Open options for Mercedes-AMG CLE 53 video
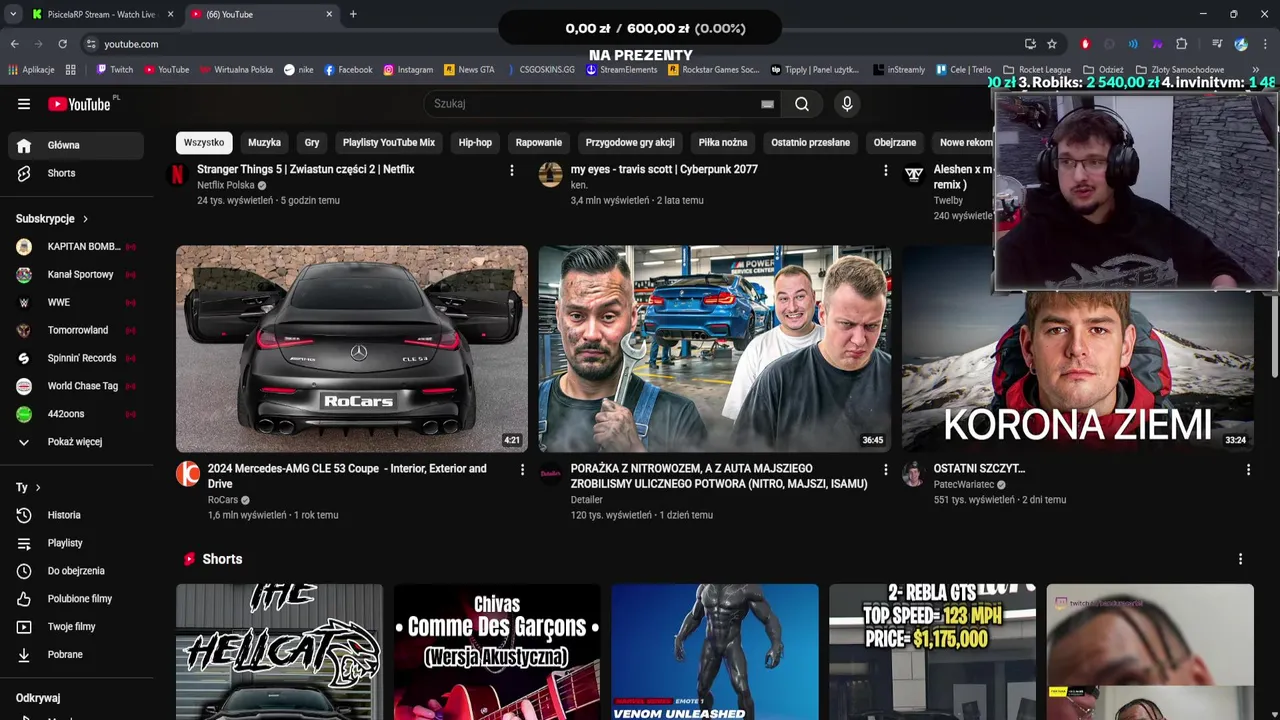1280x720 pixels. pos(521,469)
